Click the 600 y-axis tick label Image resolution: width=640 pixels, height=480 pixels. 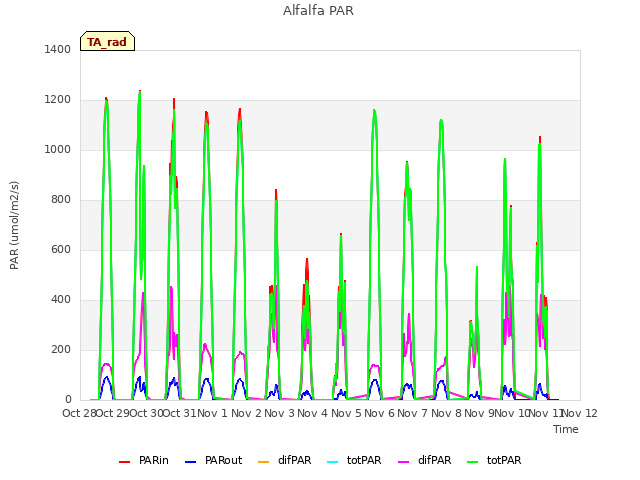(x=61, y=249)
